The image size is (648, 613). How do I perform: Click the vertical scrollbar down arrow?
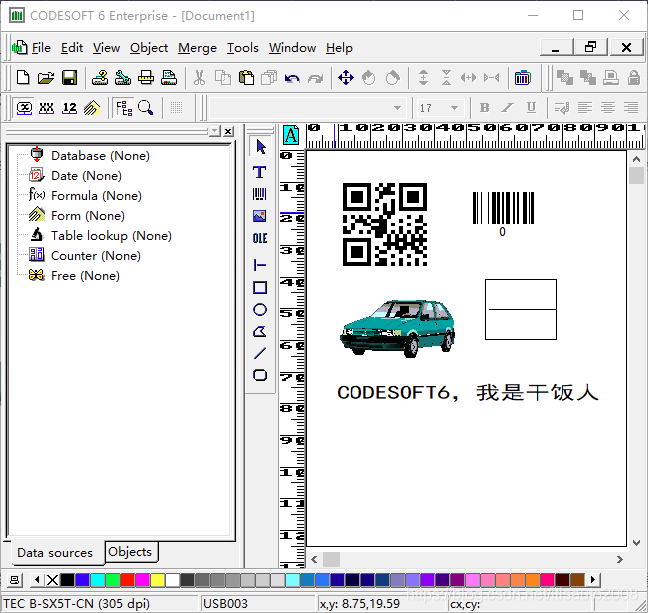(x=637, y=542)
